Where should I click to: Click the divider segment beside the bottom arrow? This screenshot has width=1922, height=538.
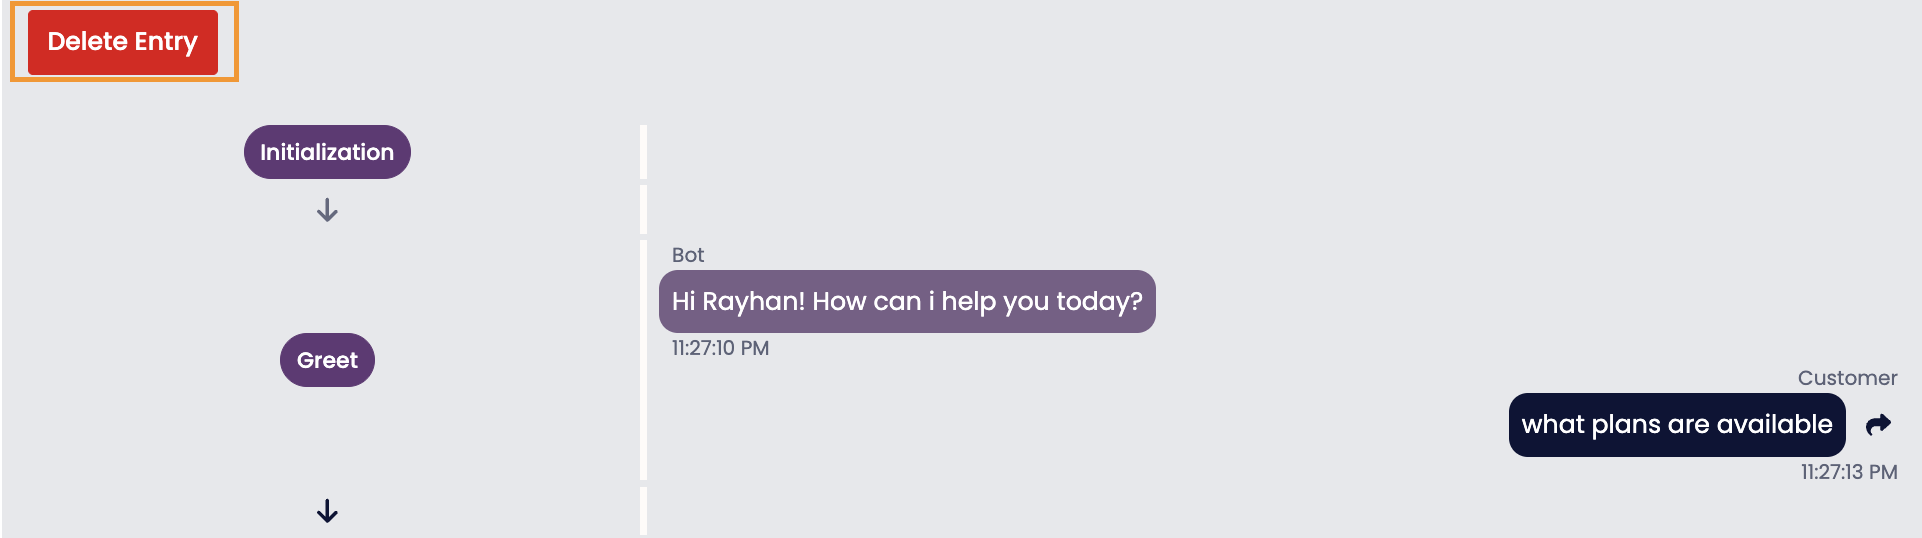(x=643, y=511)
